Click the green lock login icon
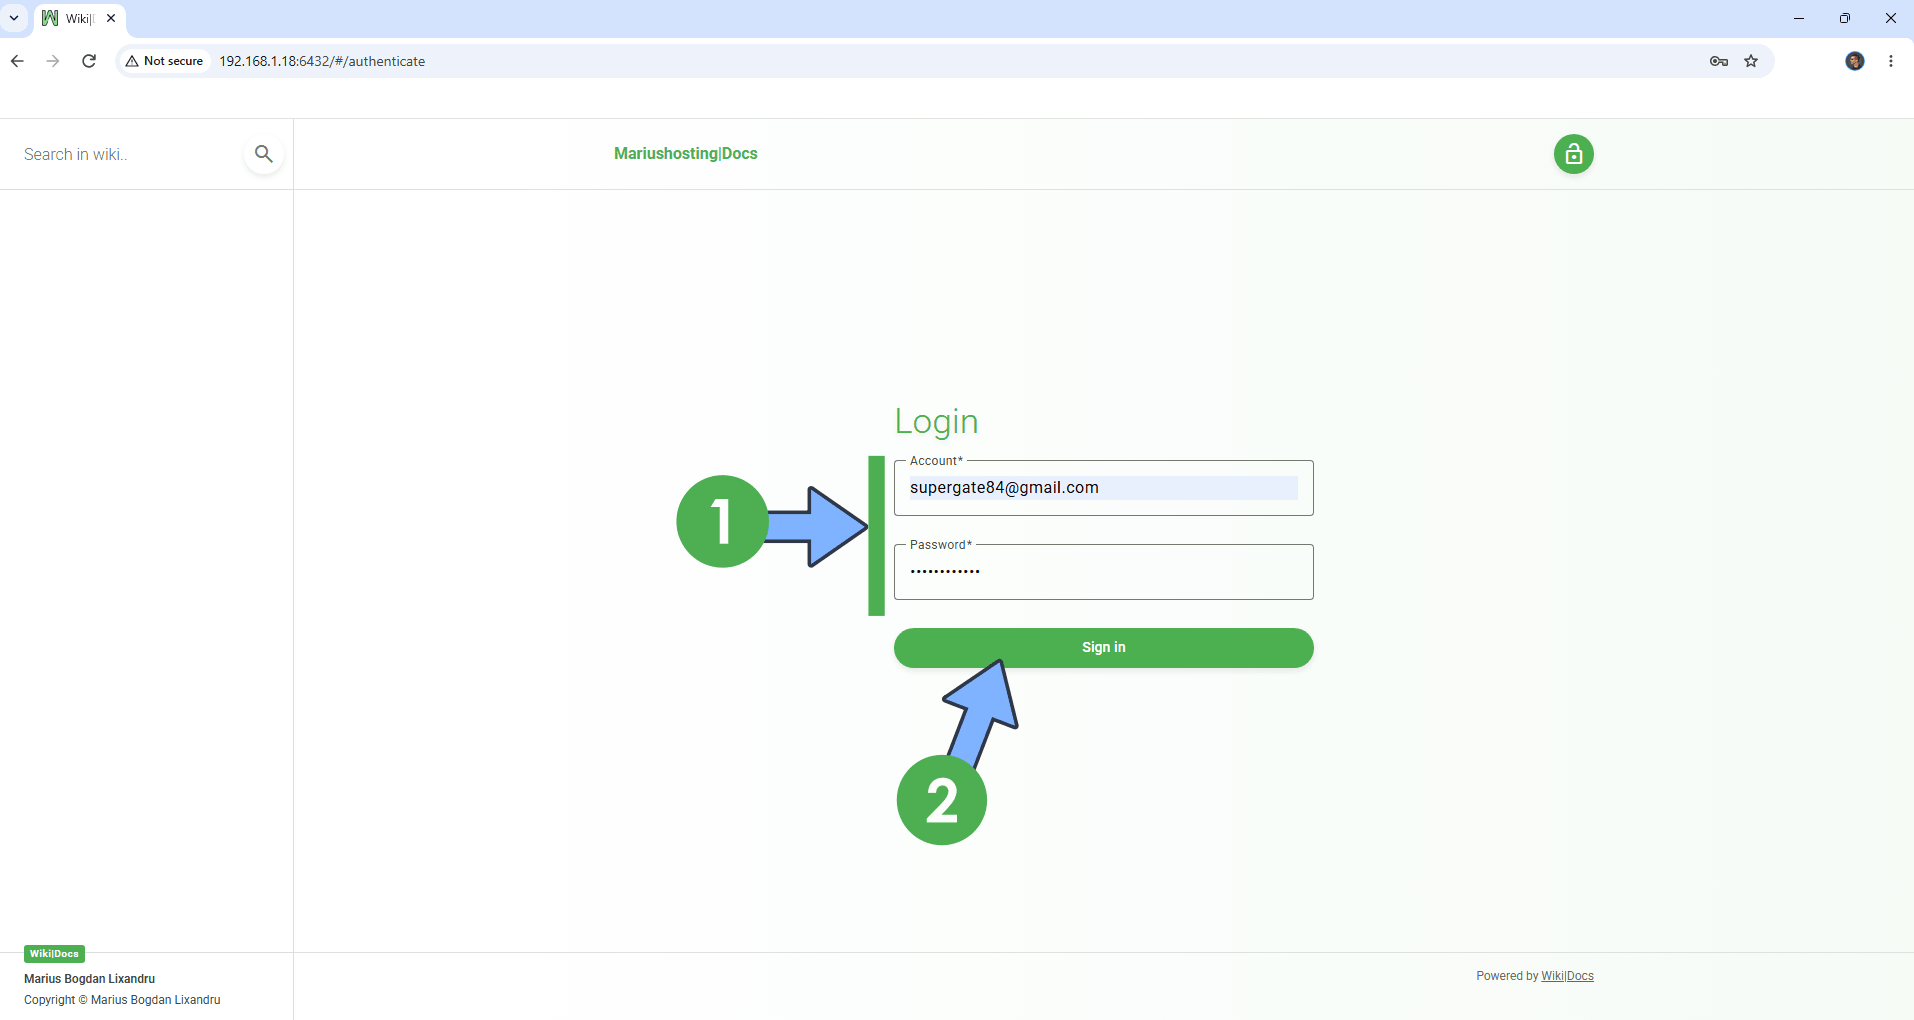Image resolution: width=1914 pixels, height=1020 pixels. (x=1573, y=154)
